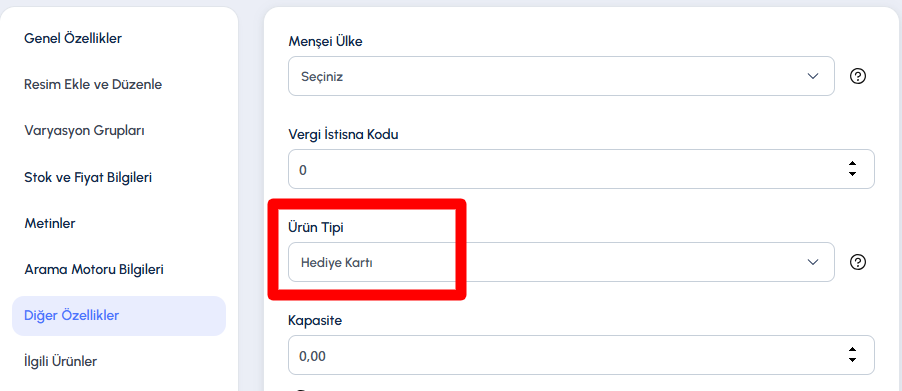The height and width of the screenshot is (391, 902).
Task: Increase Vergi İstisna Kodu with up arrow
Action: [x=853, y=164]
